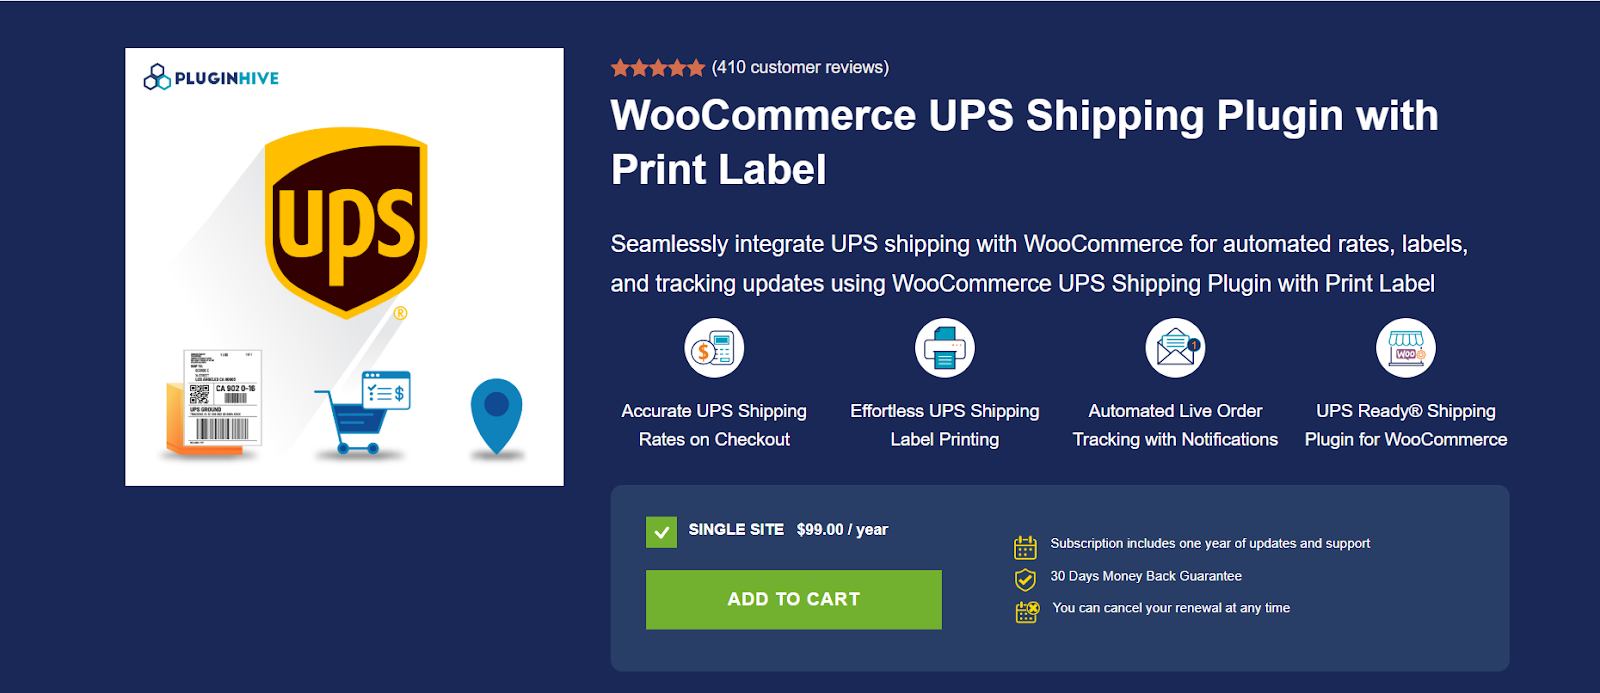This screenshot has height=693, width=1600.
Task: Click the money back guarantee shield icon
Action: 1025,579
